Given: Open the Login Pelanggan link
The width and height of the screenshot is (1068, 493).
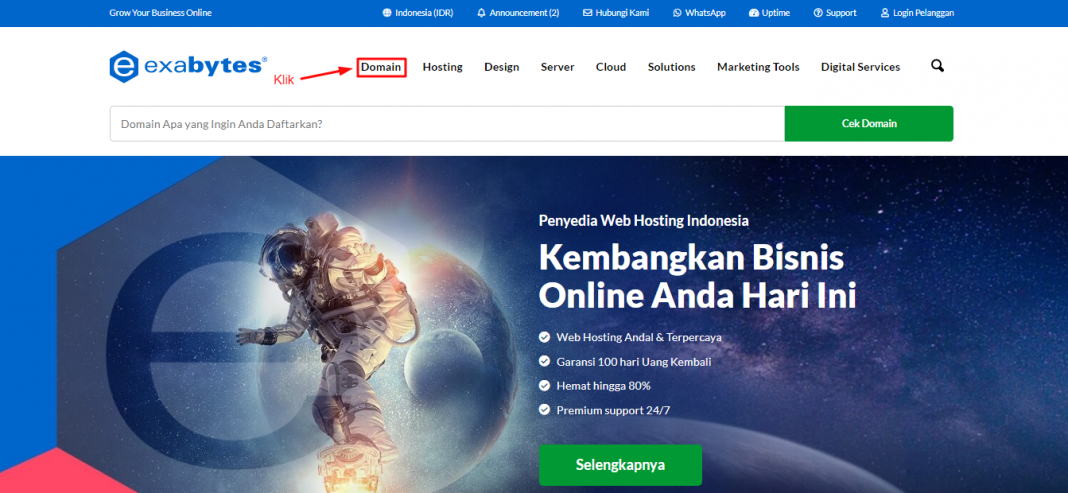Looking at the screenshot, I should [924, 13].
